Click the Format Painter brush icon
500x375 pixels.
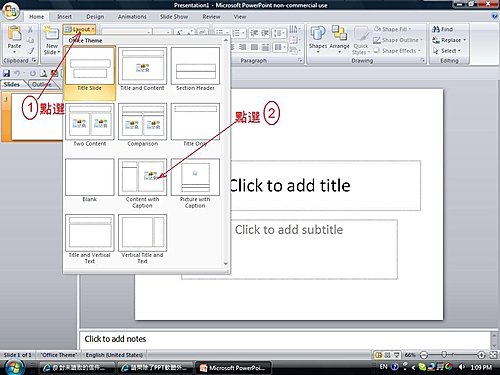(30, 51)
